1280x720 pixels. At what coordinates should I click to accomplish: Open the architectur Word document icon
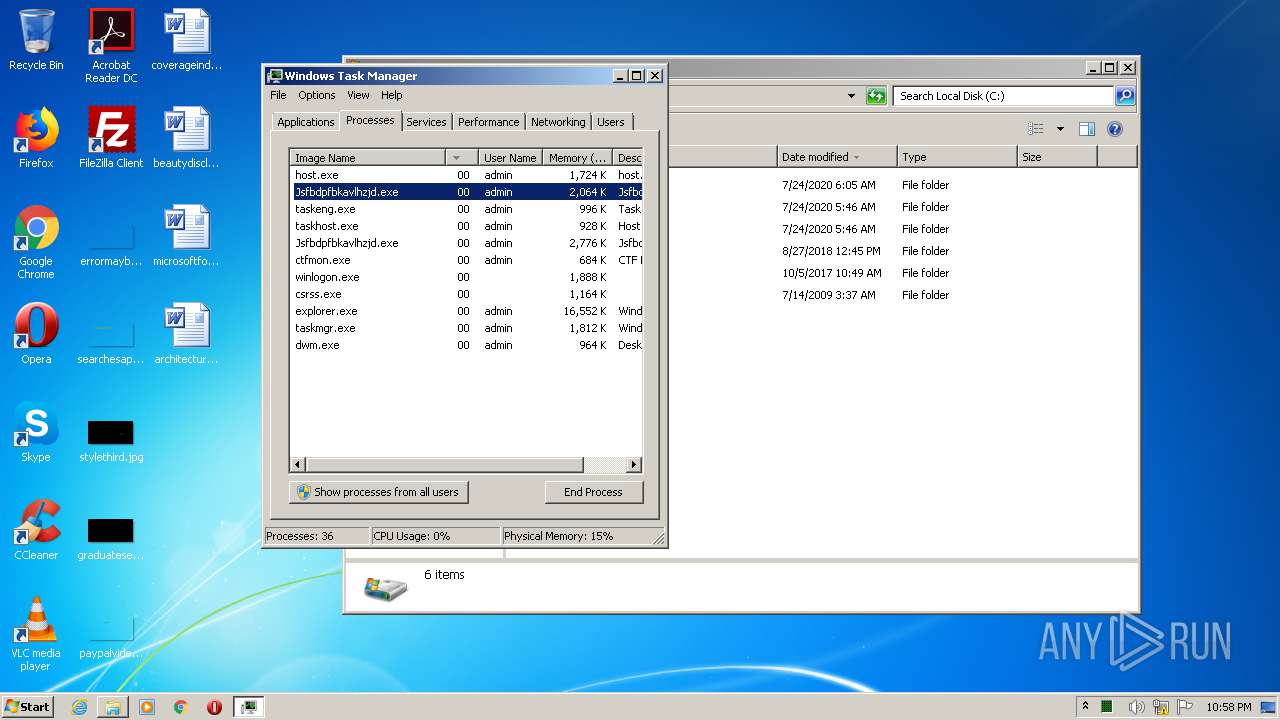(x=186, y=334)
